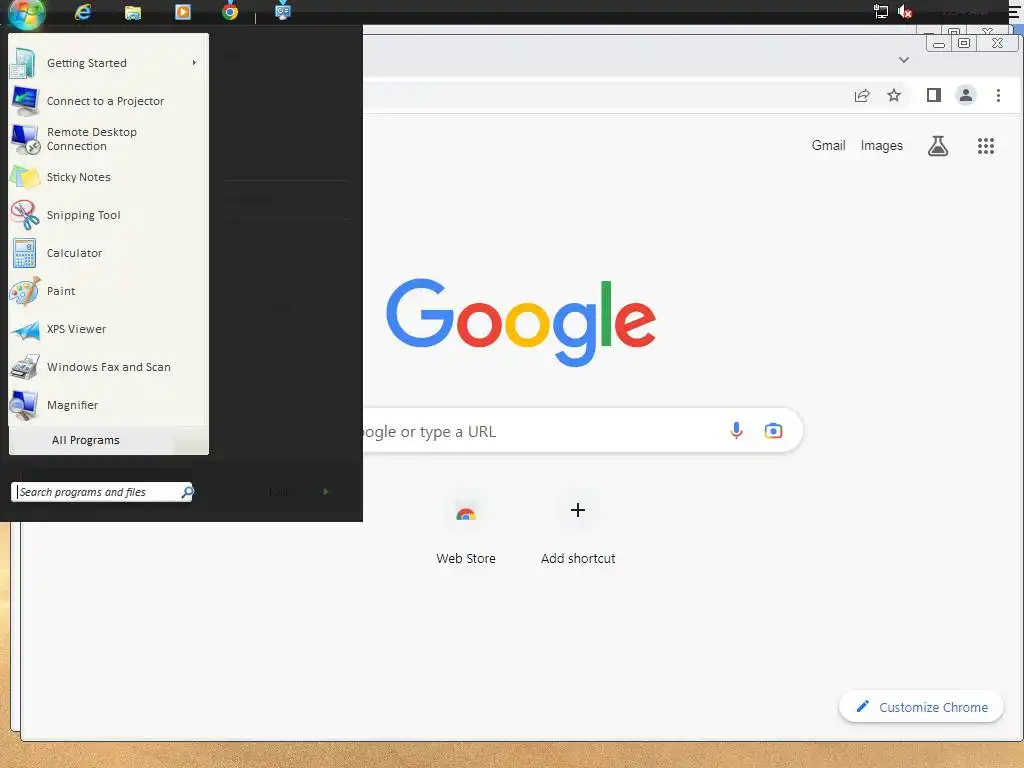Open Chrome three-dot menu

[x=998, y=95]
